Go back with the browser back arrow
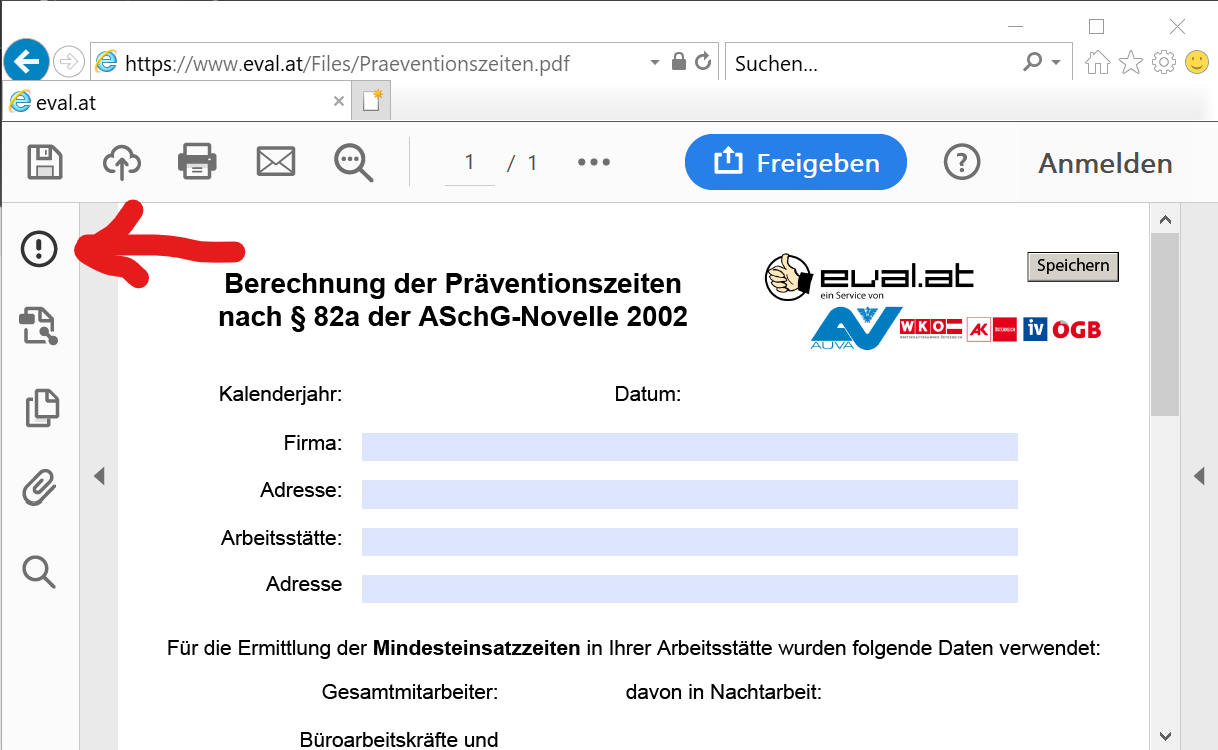 tap(25, 62)
